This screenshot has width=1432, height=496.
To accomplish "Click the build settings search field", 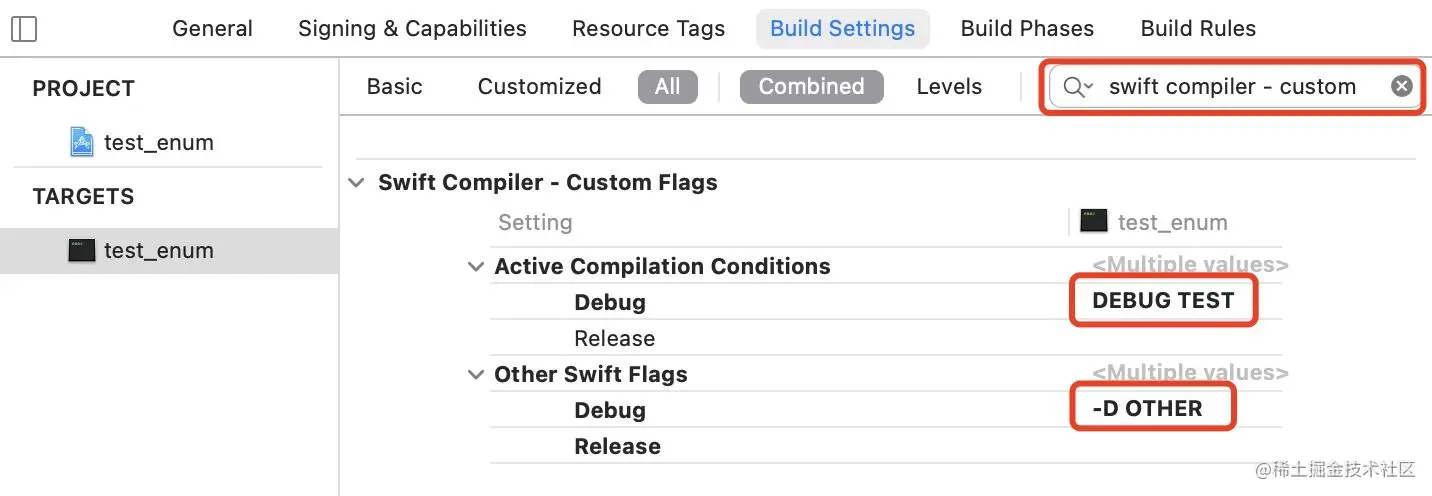I will [1232, 87].
